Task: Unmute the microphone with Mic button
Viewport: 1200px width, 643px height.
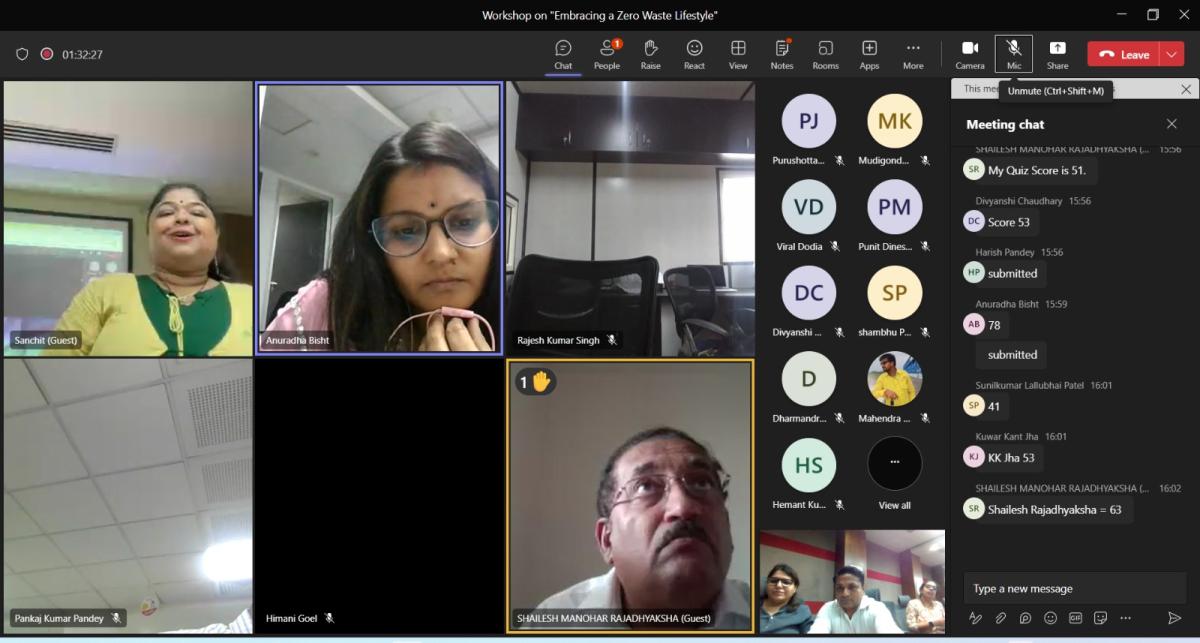Action: [1014, 54]
